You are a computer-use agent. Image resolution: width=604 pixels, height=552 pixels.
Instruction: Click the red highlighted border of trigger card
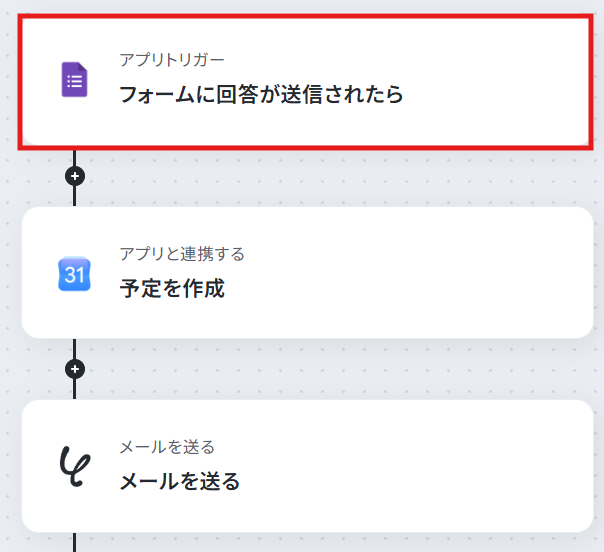pos(305,16)
